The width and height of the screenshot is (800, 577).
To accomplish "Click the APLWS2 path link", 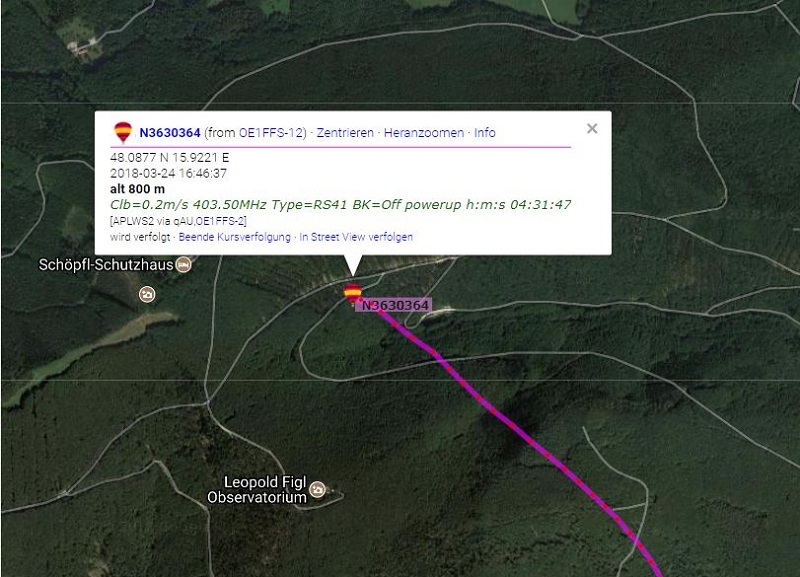I will coord(131,221).
